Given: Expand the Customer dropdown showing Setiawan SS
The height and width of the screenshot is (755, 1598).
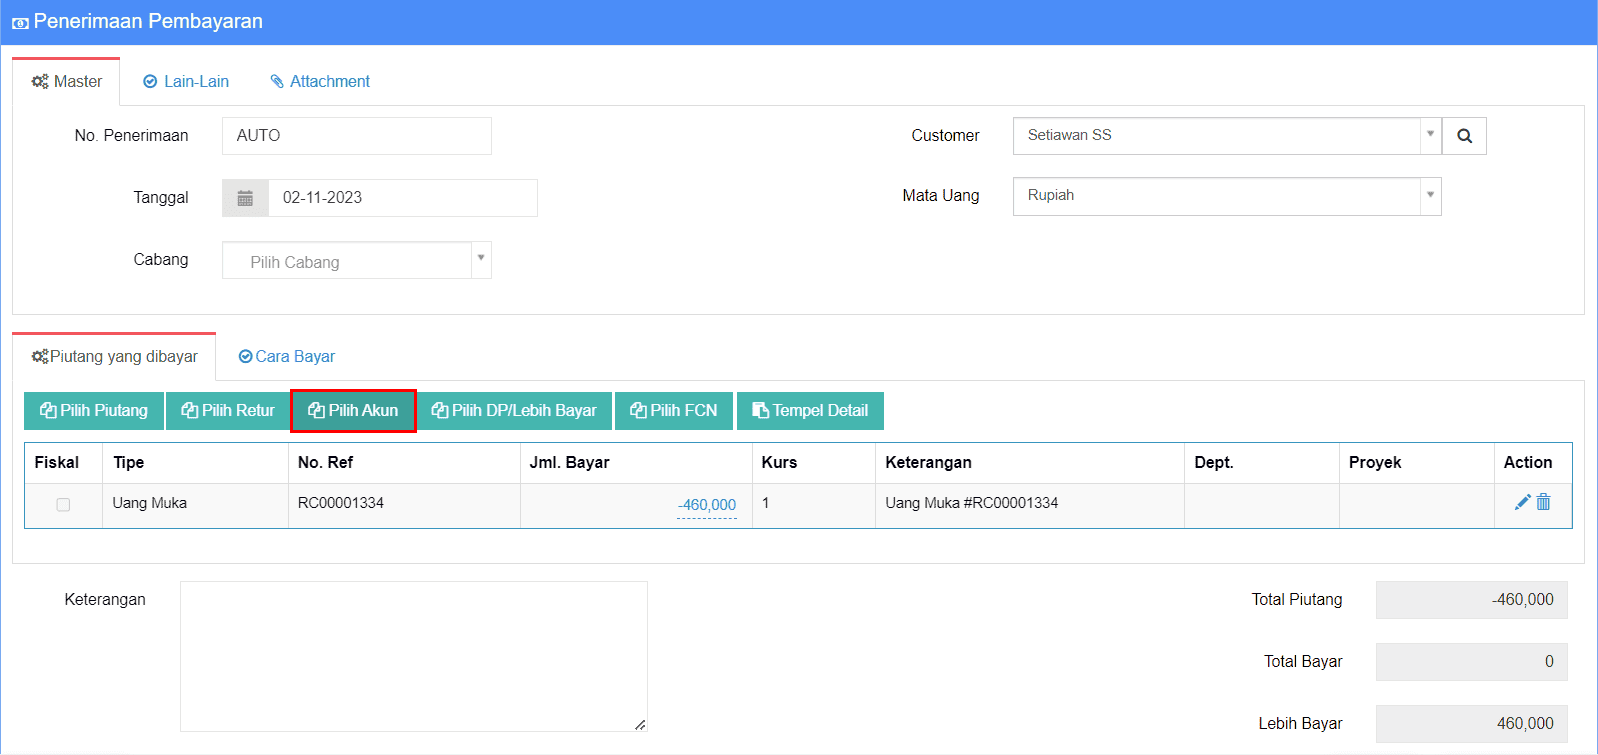Looking at the screenshot, I should pyautogui.click(x=1227, y=136).
